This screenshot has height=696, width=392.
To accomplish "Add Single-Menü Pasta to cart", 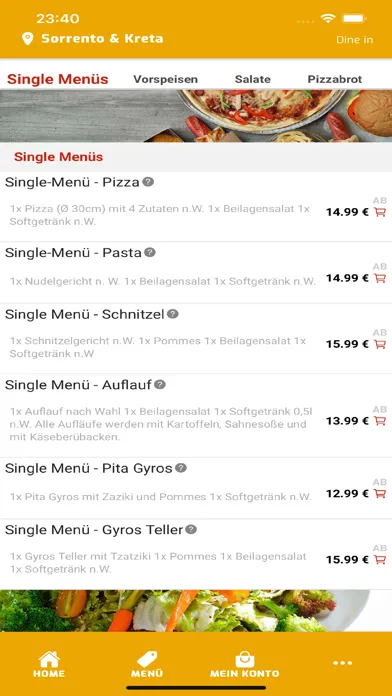I will click(x=380, y=278).
